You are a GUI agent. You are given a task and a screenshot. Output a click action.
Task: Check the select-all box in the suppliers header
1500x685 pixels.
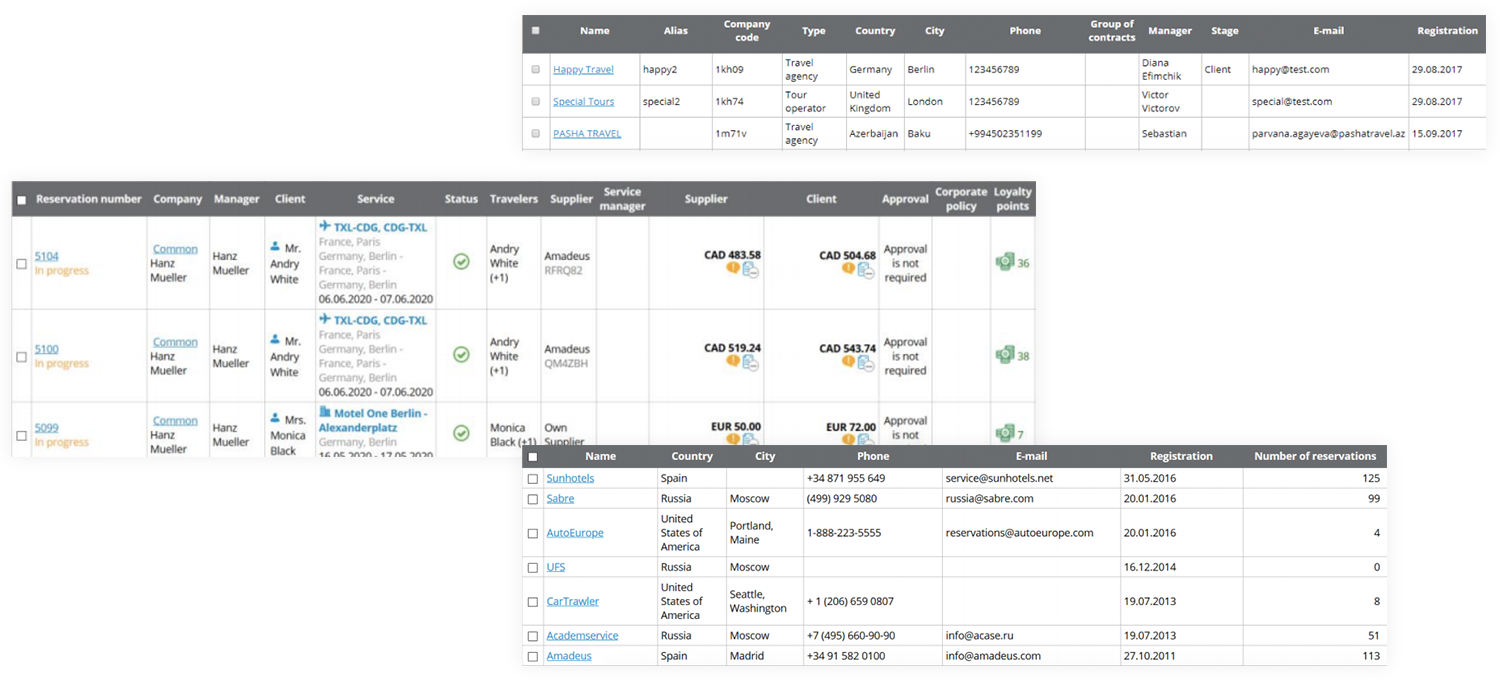(532, 455)
